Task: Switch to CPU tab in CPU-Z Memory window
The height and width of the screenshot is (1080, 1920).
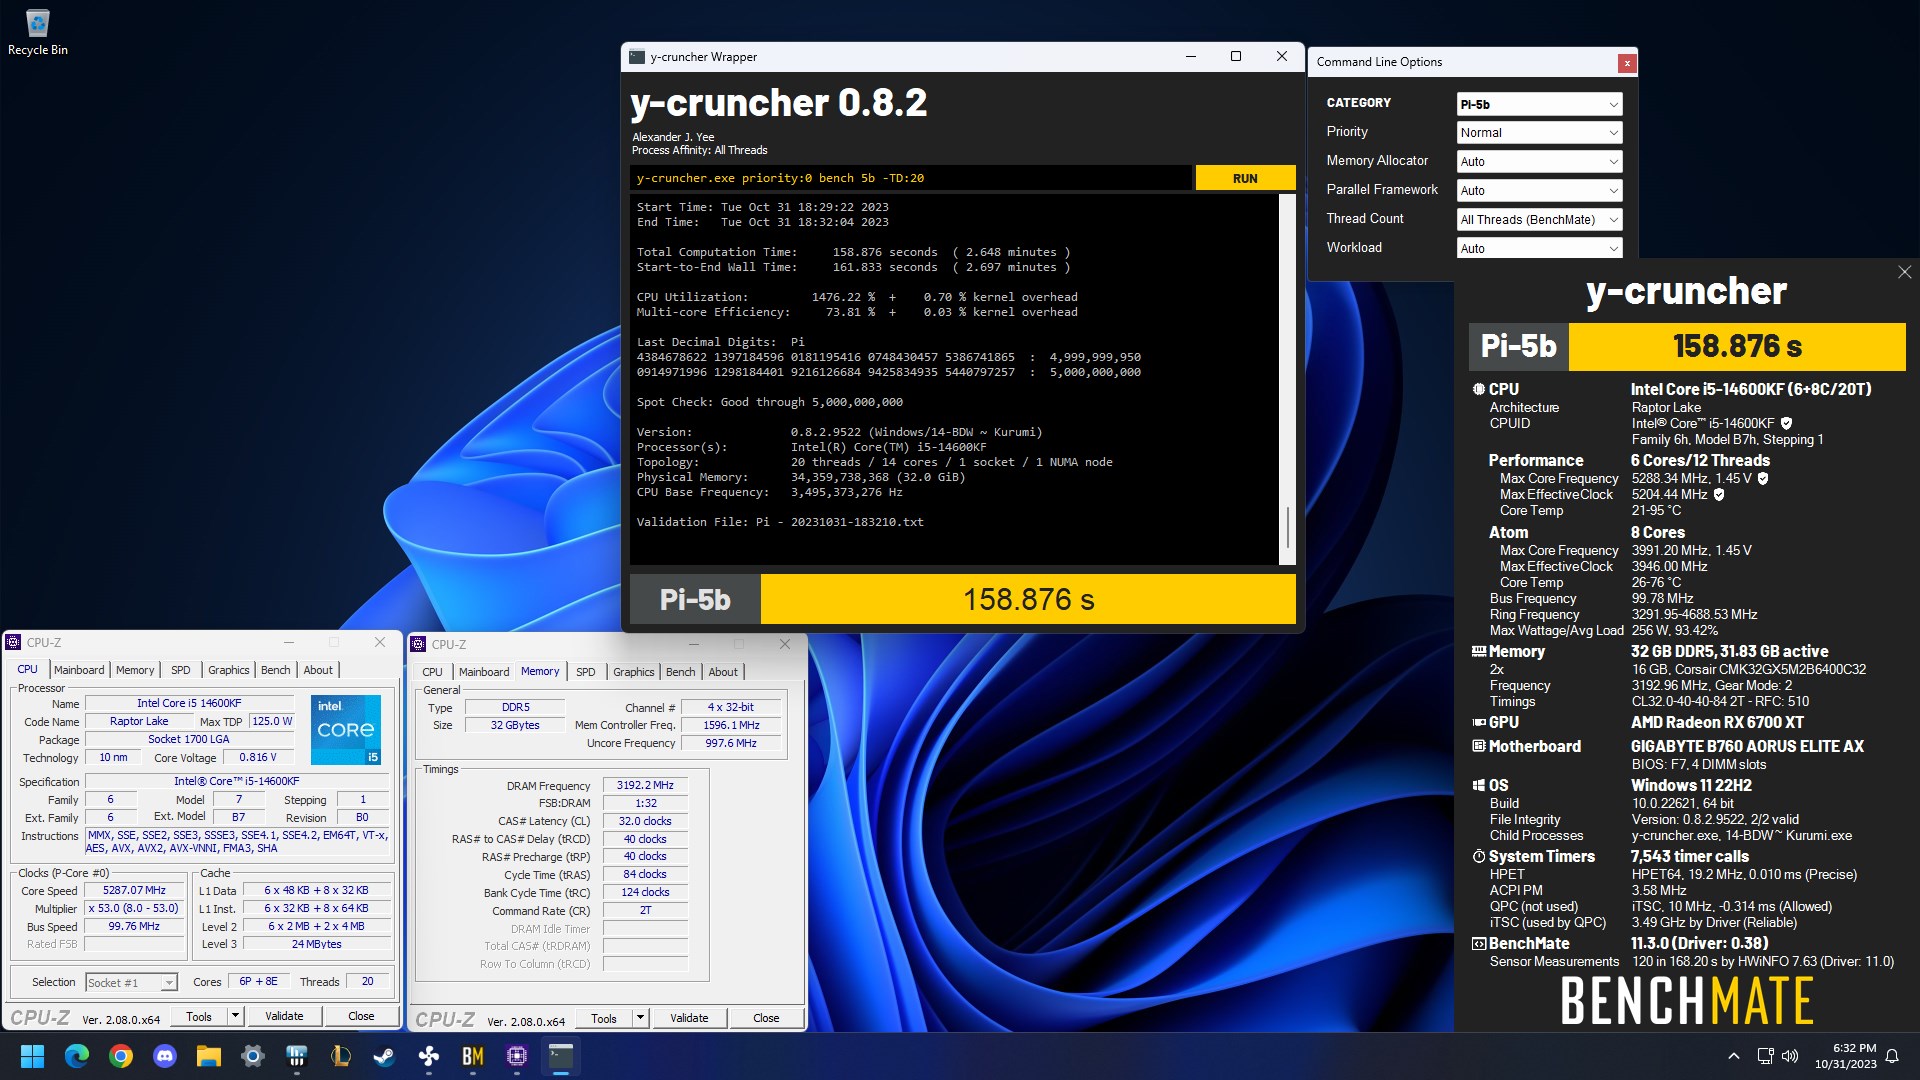Action: [x=432, y=672]
